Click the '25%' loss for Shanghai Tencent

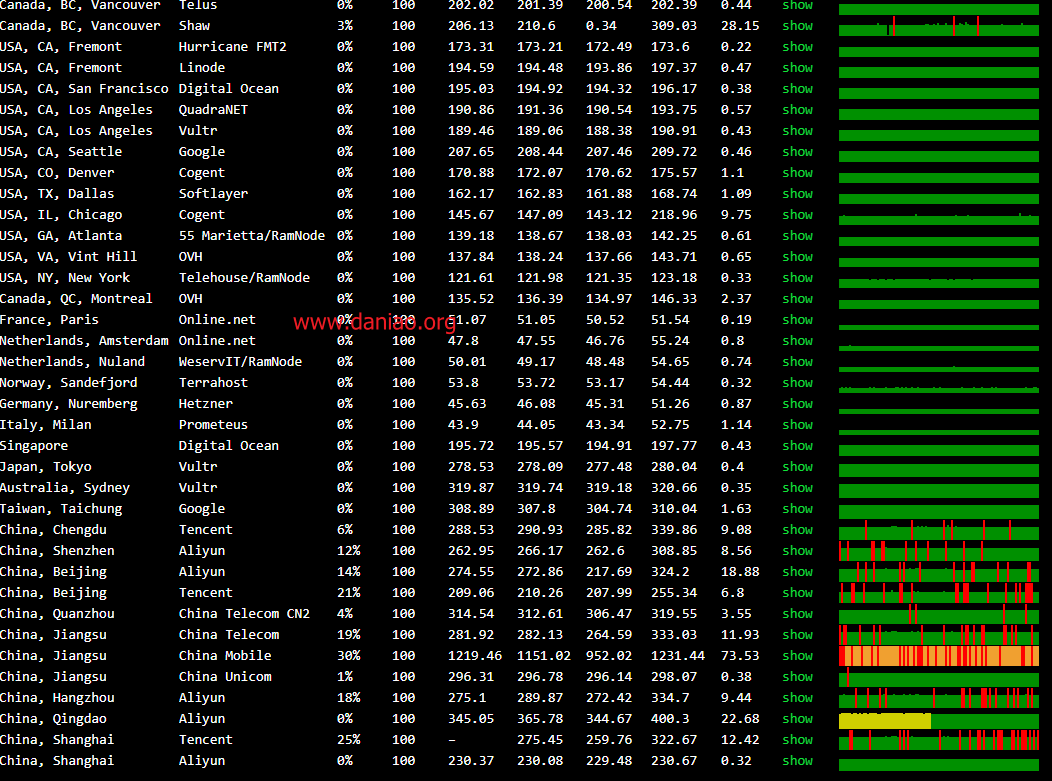click(348, 739)
